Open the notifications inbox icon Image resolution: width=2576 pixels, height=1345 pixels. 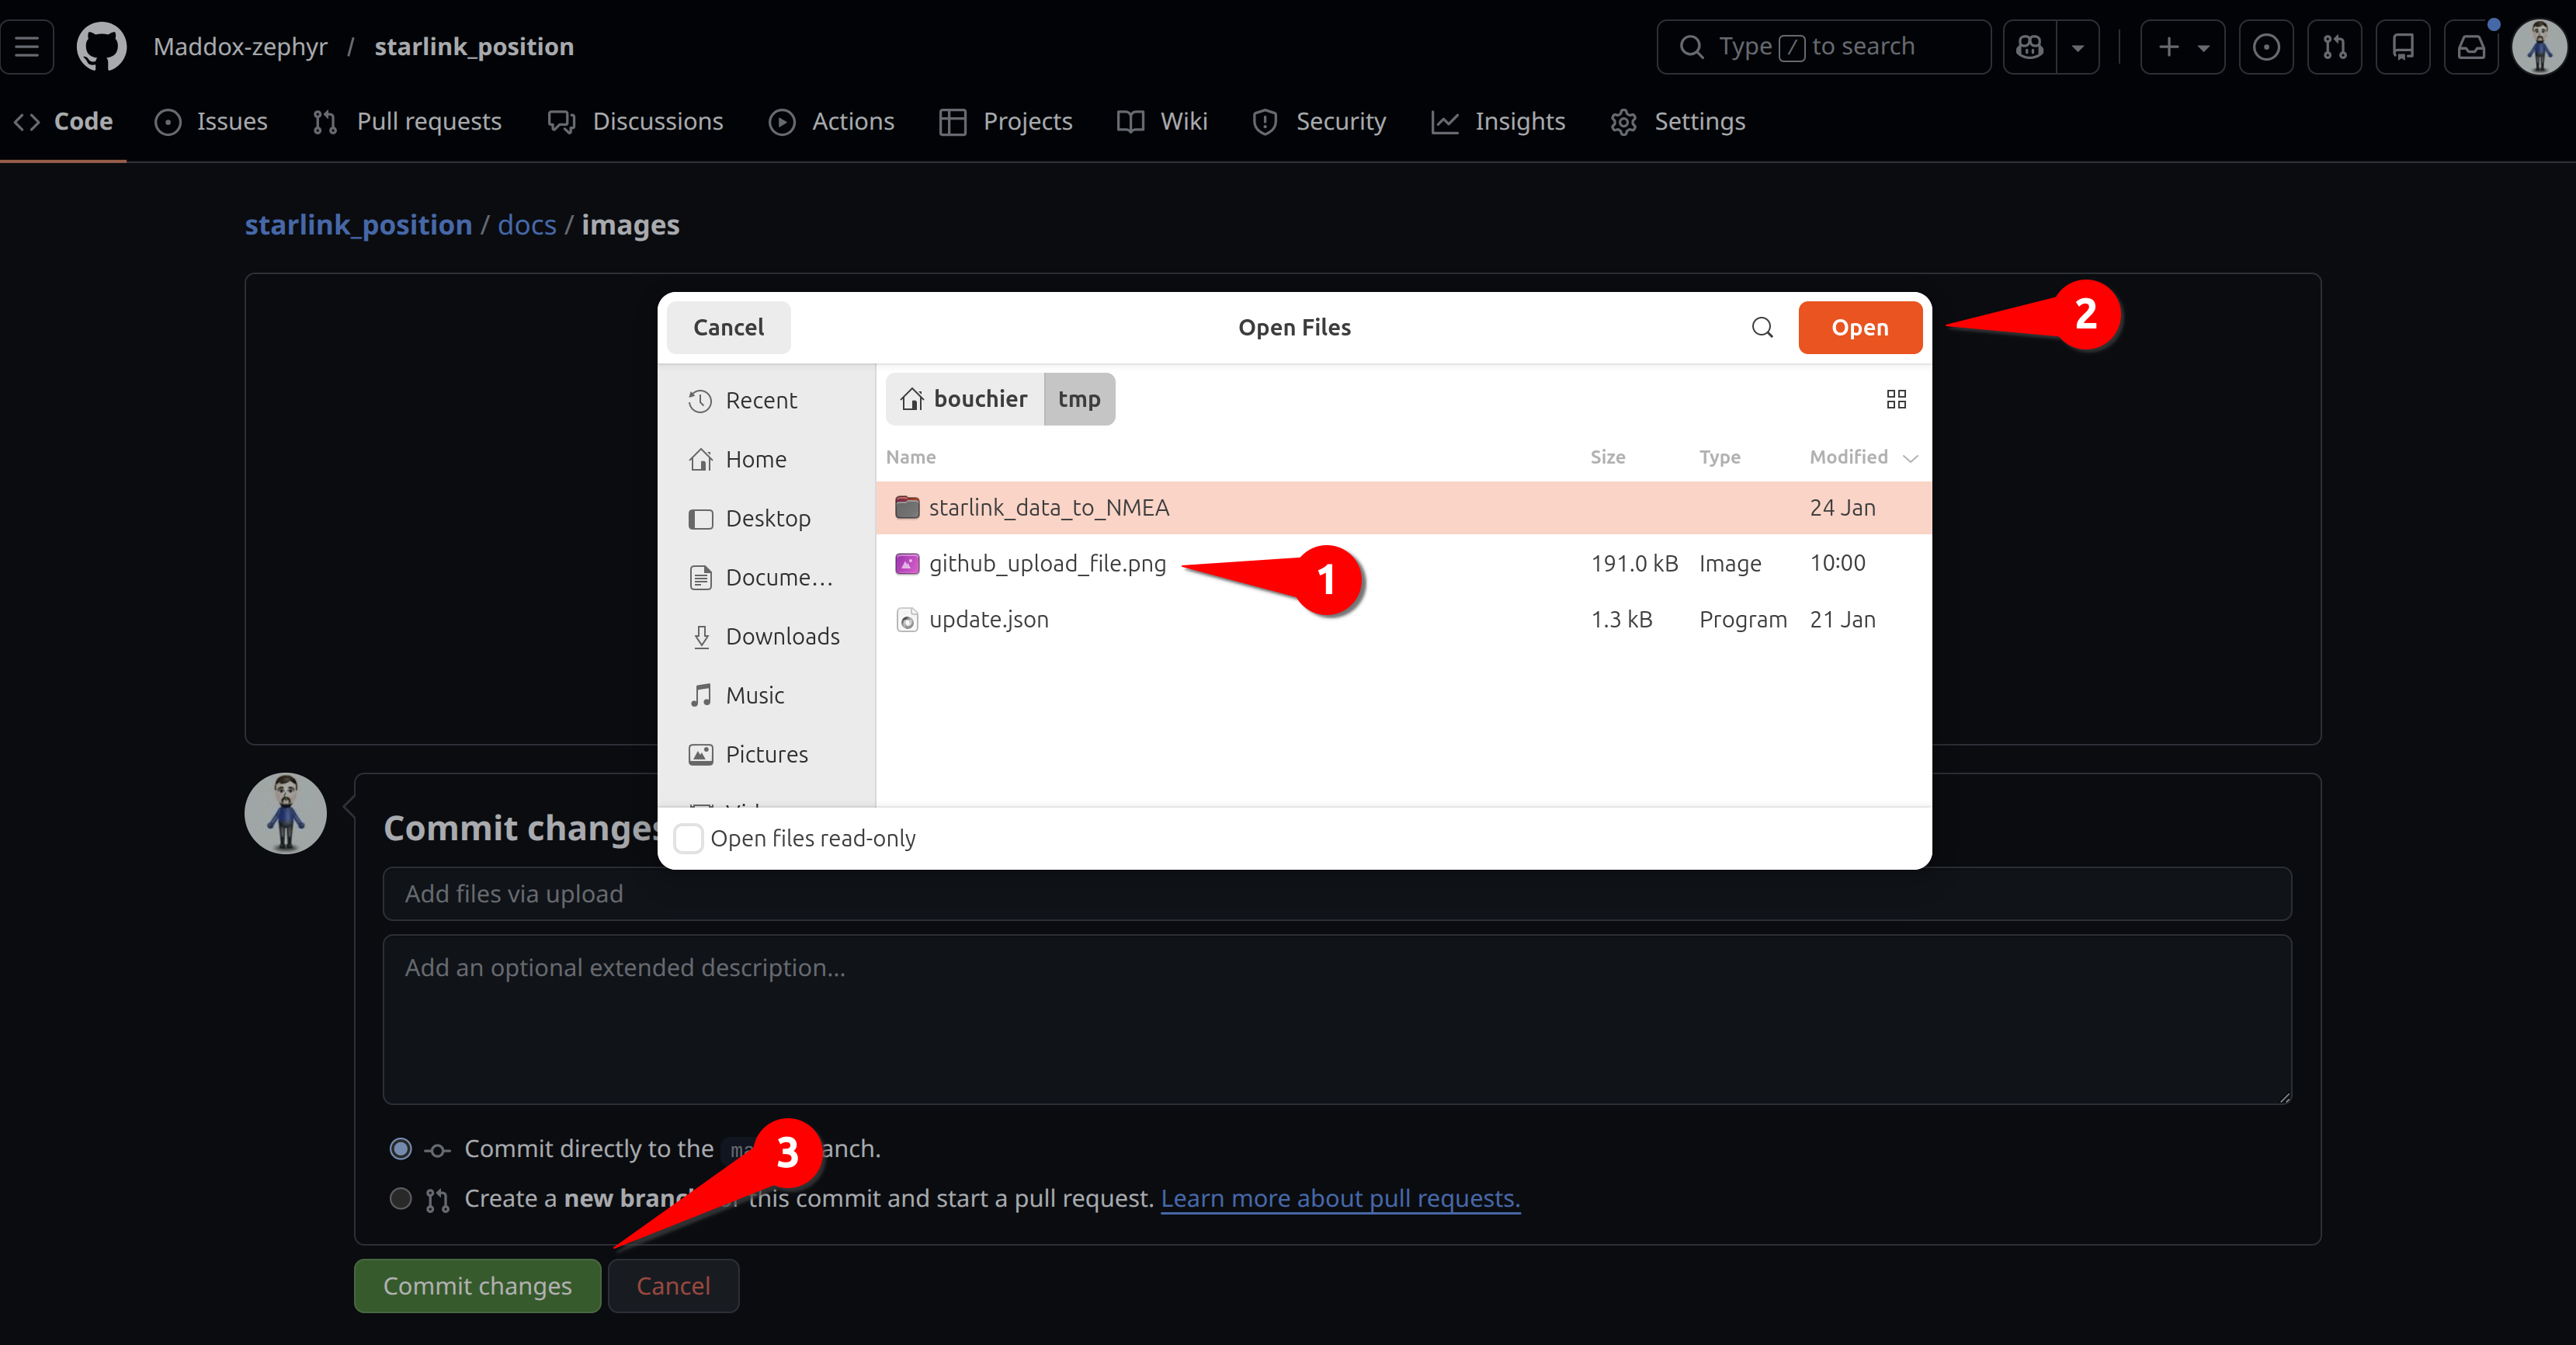point(2471,46)
